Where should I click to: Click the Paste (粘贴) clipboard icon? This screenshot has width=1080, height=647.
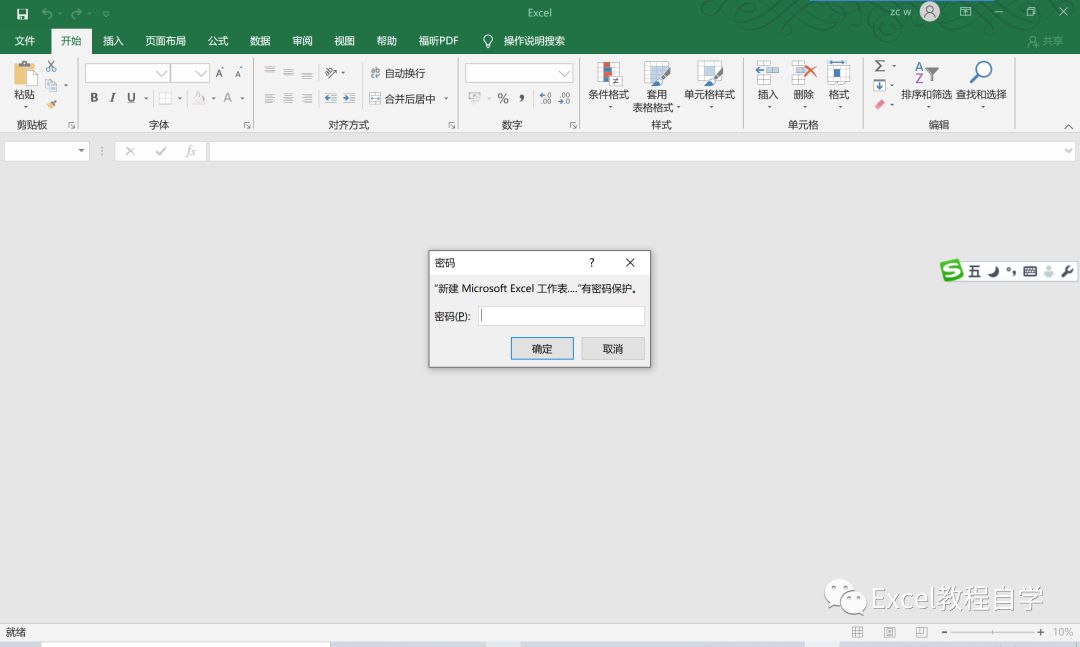coord(25,74)
